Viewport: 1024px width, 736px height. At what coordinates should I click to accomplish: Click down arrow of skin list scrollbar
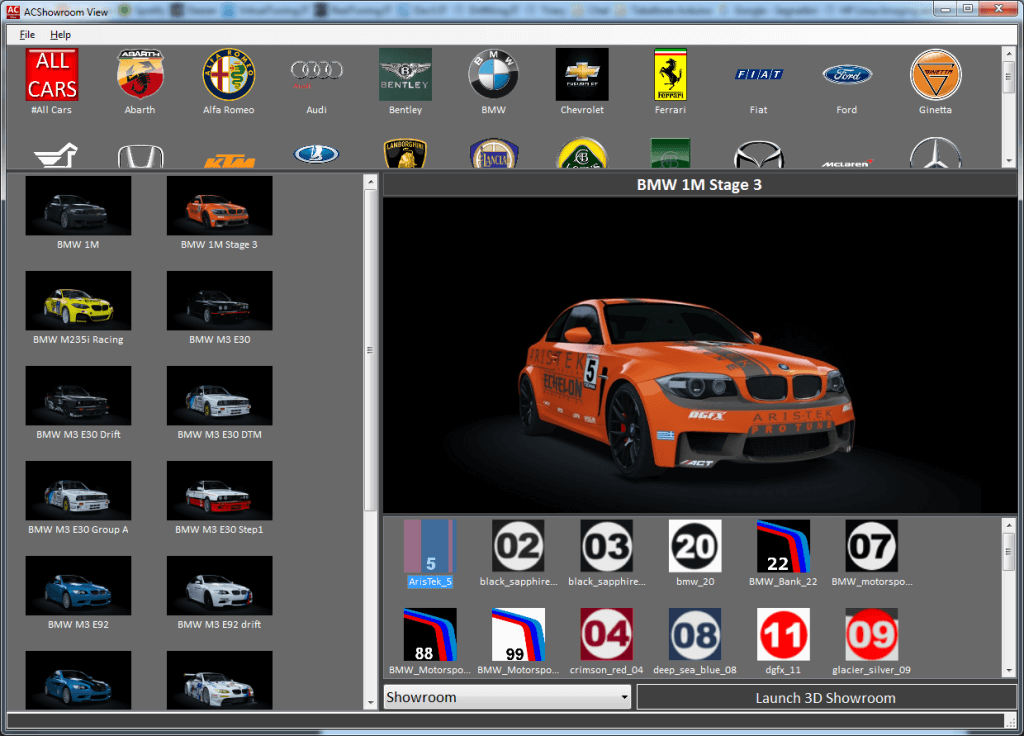tap(1009, 671)
